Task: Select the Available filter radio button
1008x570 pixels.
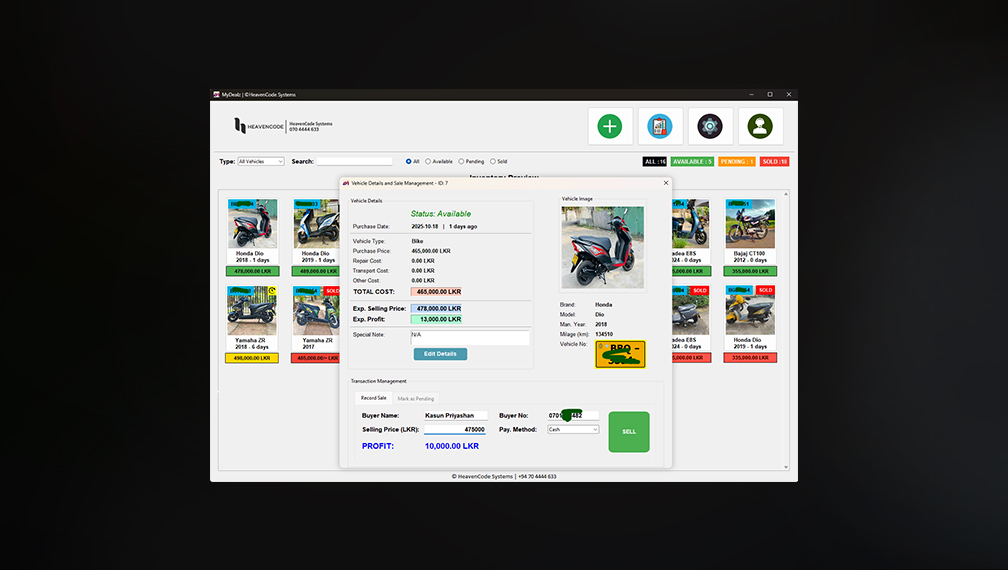Action: click(429, 161)
